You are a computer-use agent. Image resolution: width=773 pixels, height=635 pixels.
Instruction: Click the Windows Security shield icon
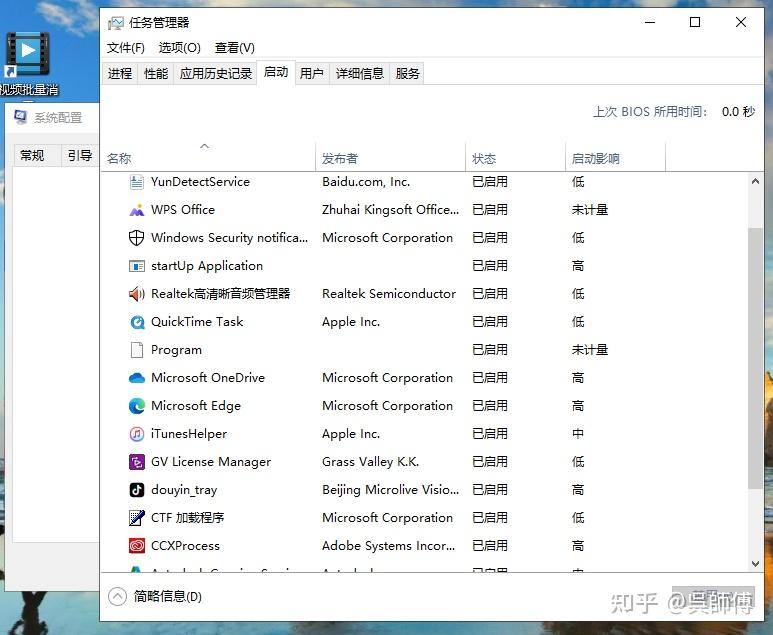(x=137, y=238)
